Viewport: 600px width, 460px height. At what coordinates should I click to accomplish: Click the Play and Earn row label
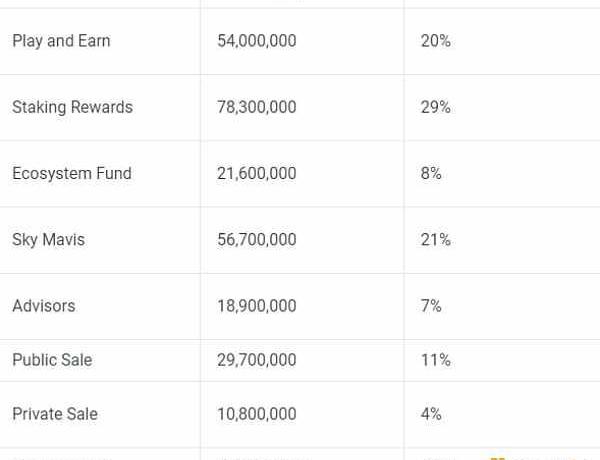[x=61, y=41]
